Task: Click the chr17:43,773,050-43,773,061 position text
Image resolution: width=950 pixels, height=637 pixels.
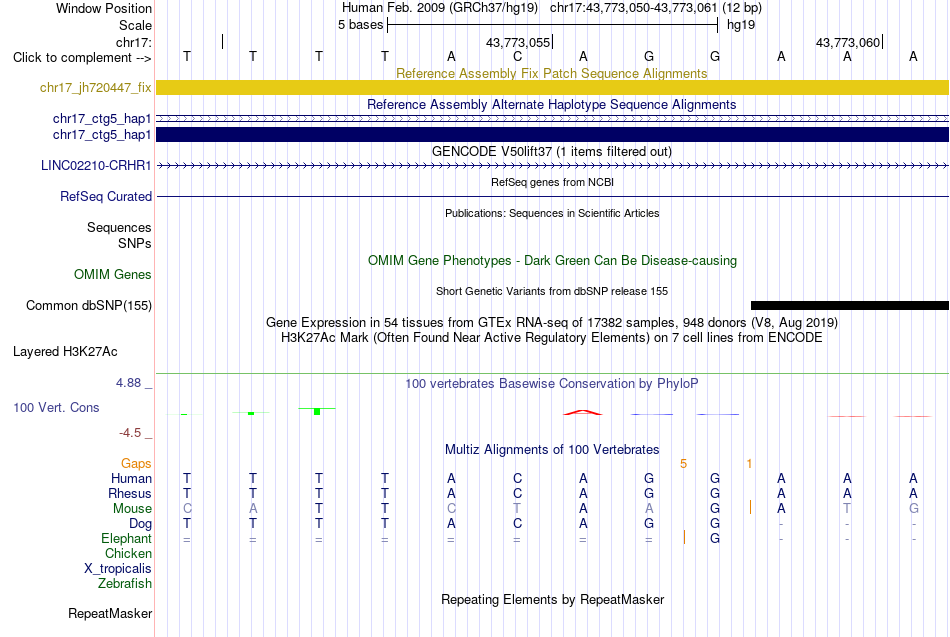Action: (x=633, y=8)
